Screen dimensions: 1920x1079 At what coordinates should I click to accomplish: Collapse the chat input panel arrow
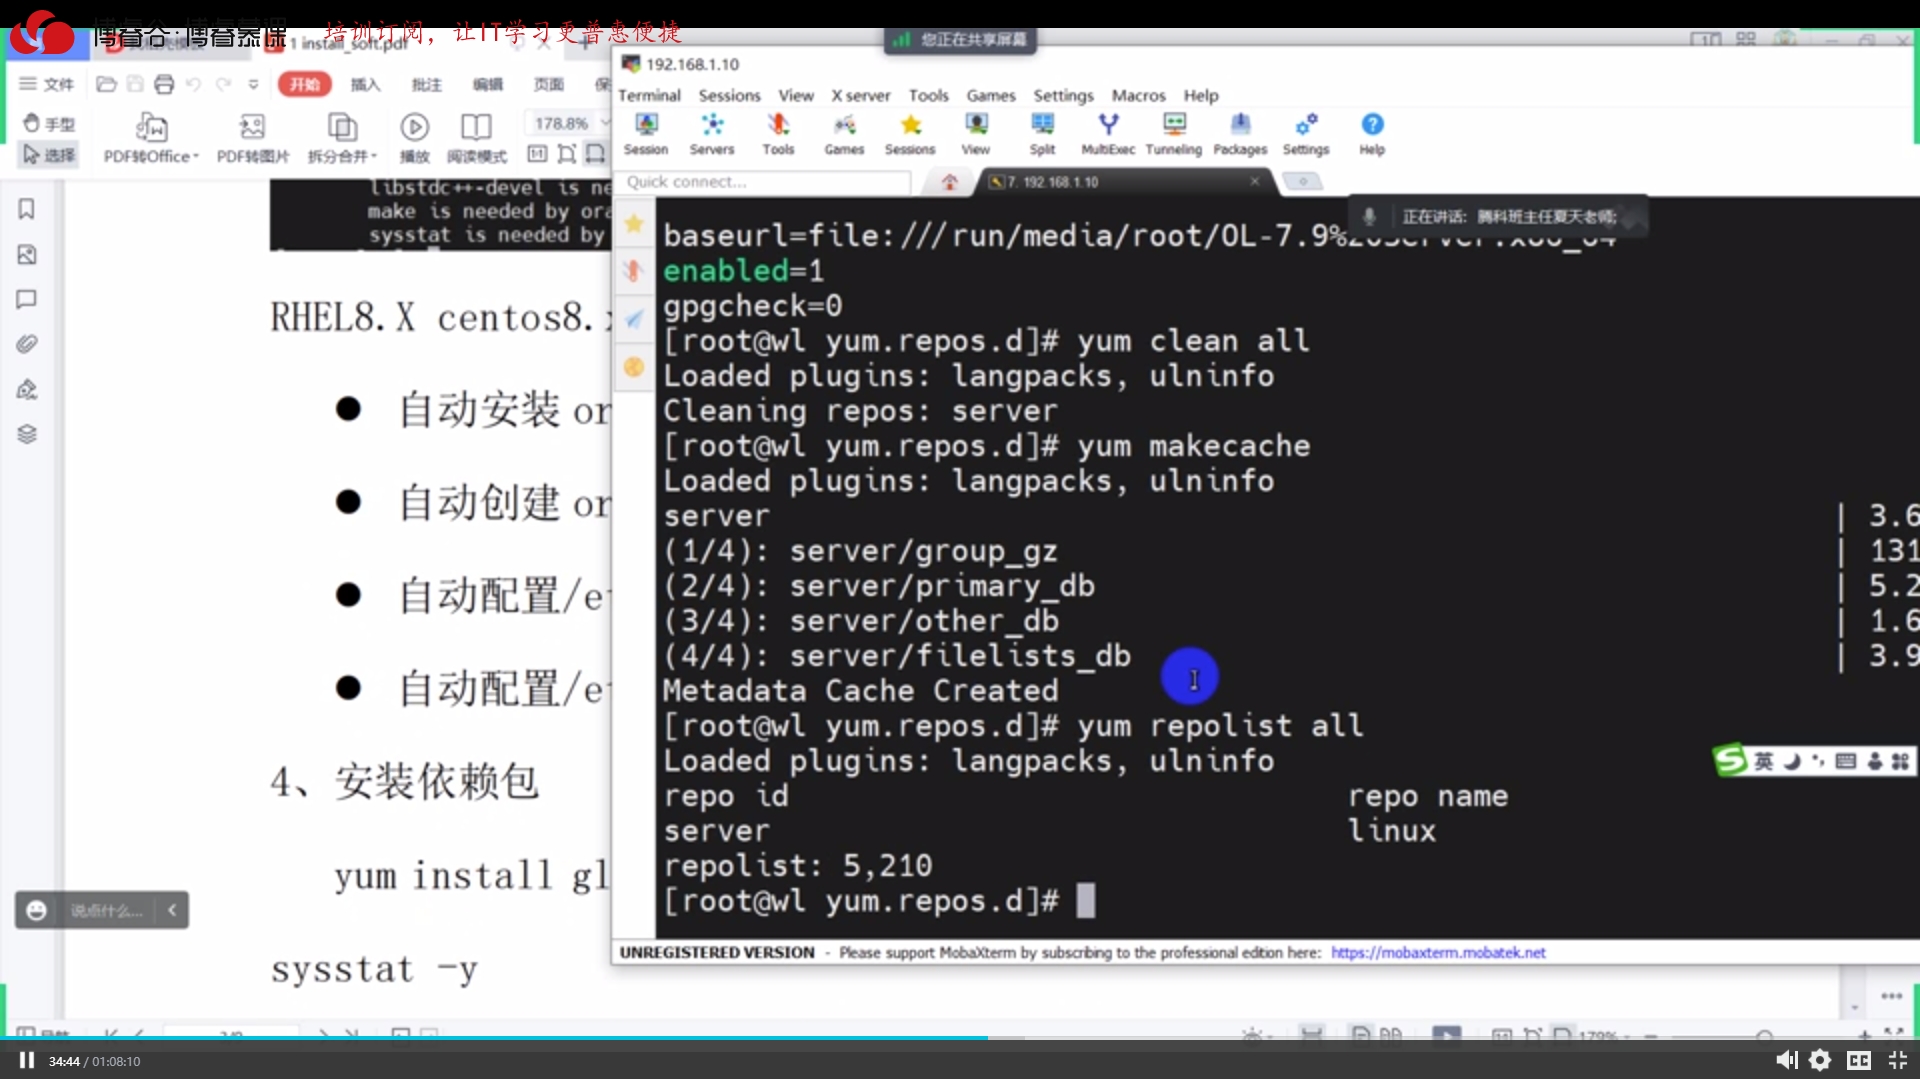(x=172, y=910)
